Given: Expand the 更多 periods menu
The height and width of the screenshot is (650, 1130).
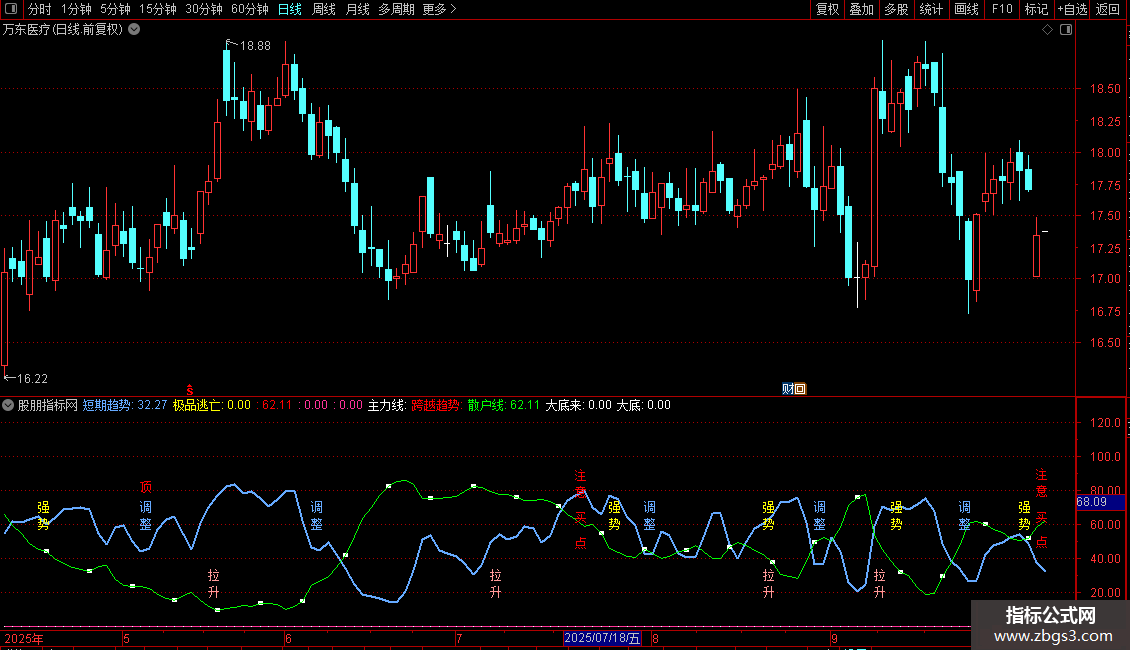Looking at the screenshot, I should point(439,10).
